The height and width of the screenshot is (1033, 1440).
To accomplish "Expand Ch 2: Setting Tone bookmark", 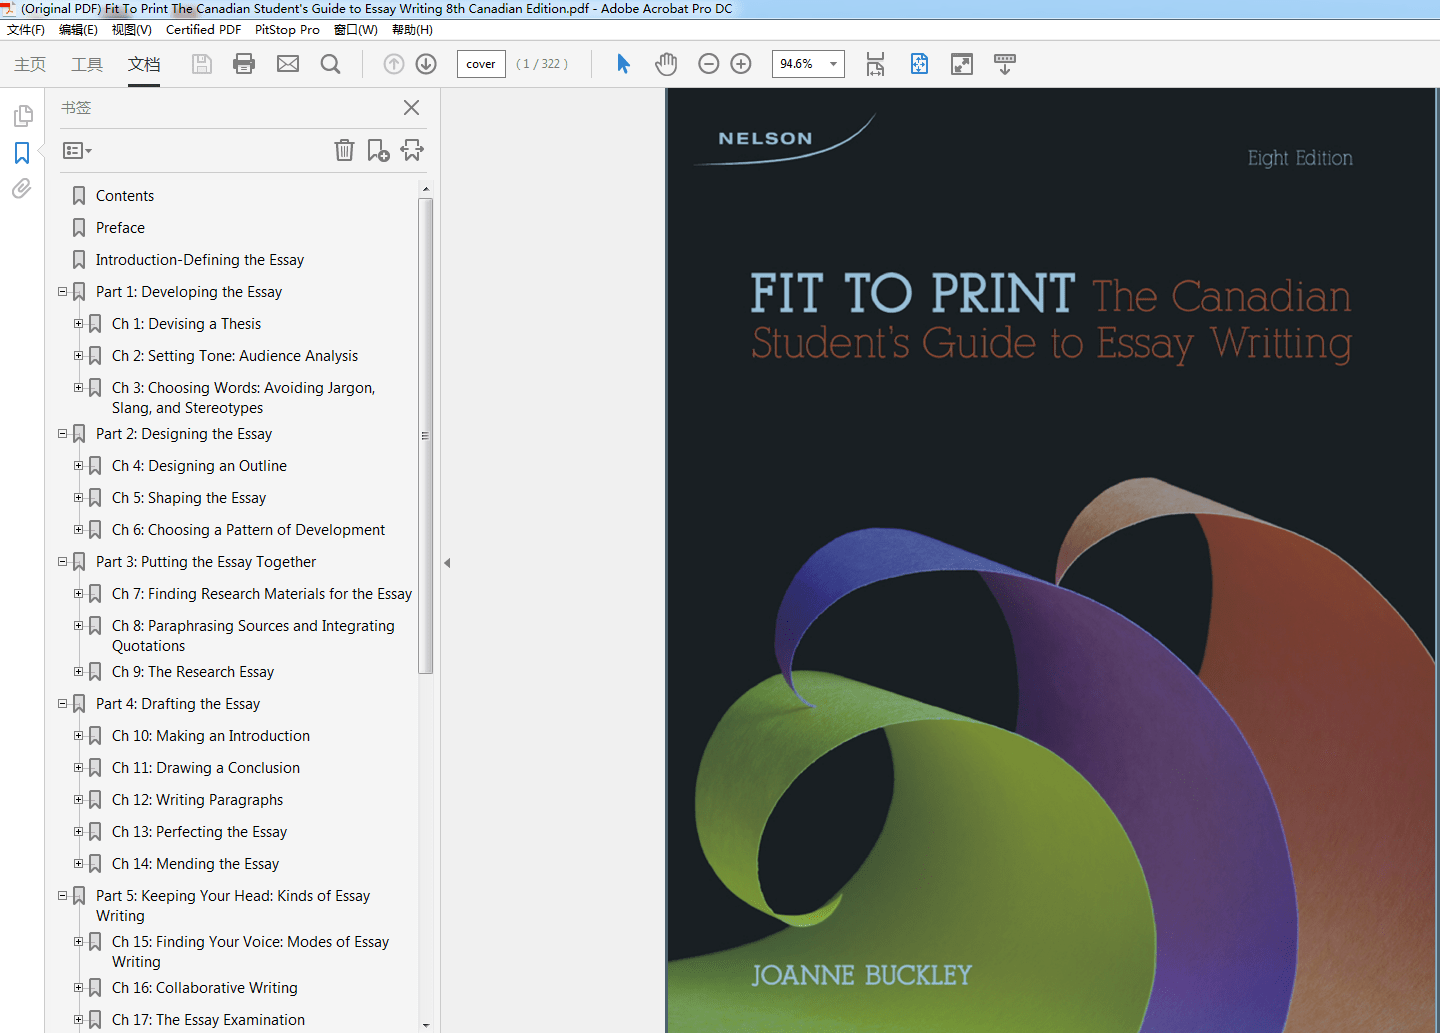I will [78, 356].
